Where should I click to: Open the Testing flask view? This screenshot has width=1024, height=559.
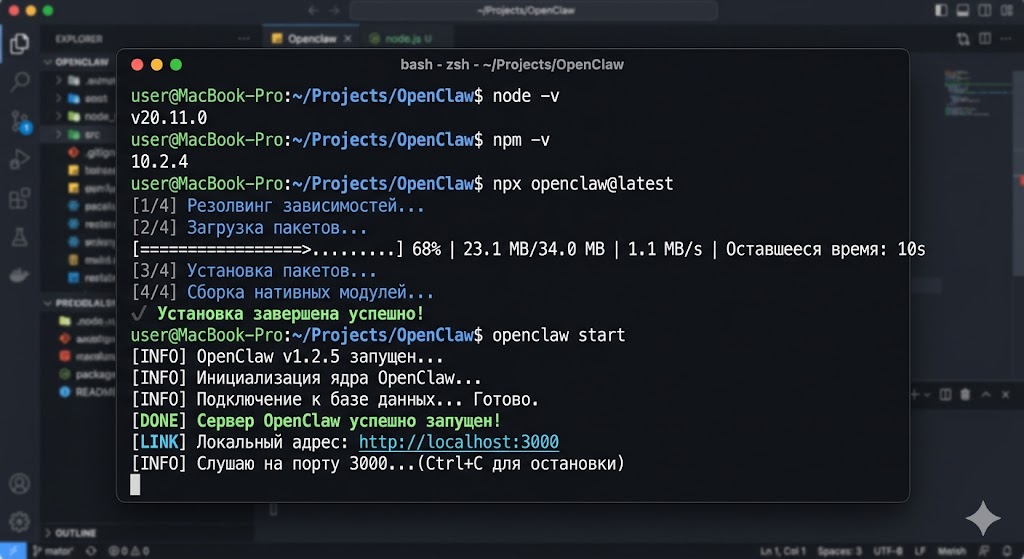20,236
